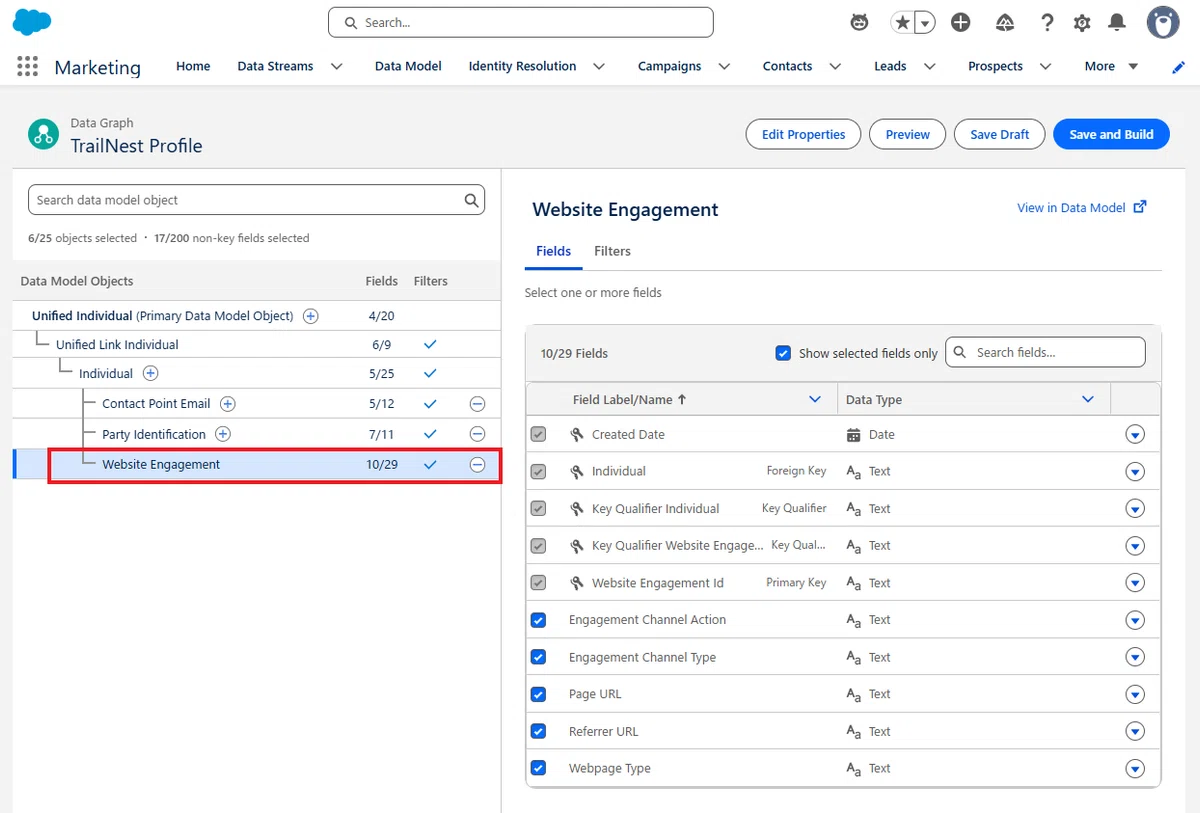Open the Setup gear icon
The image size is (1200, 813).
(x=1082, y=22)
